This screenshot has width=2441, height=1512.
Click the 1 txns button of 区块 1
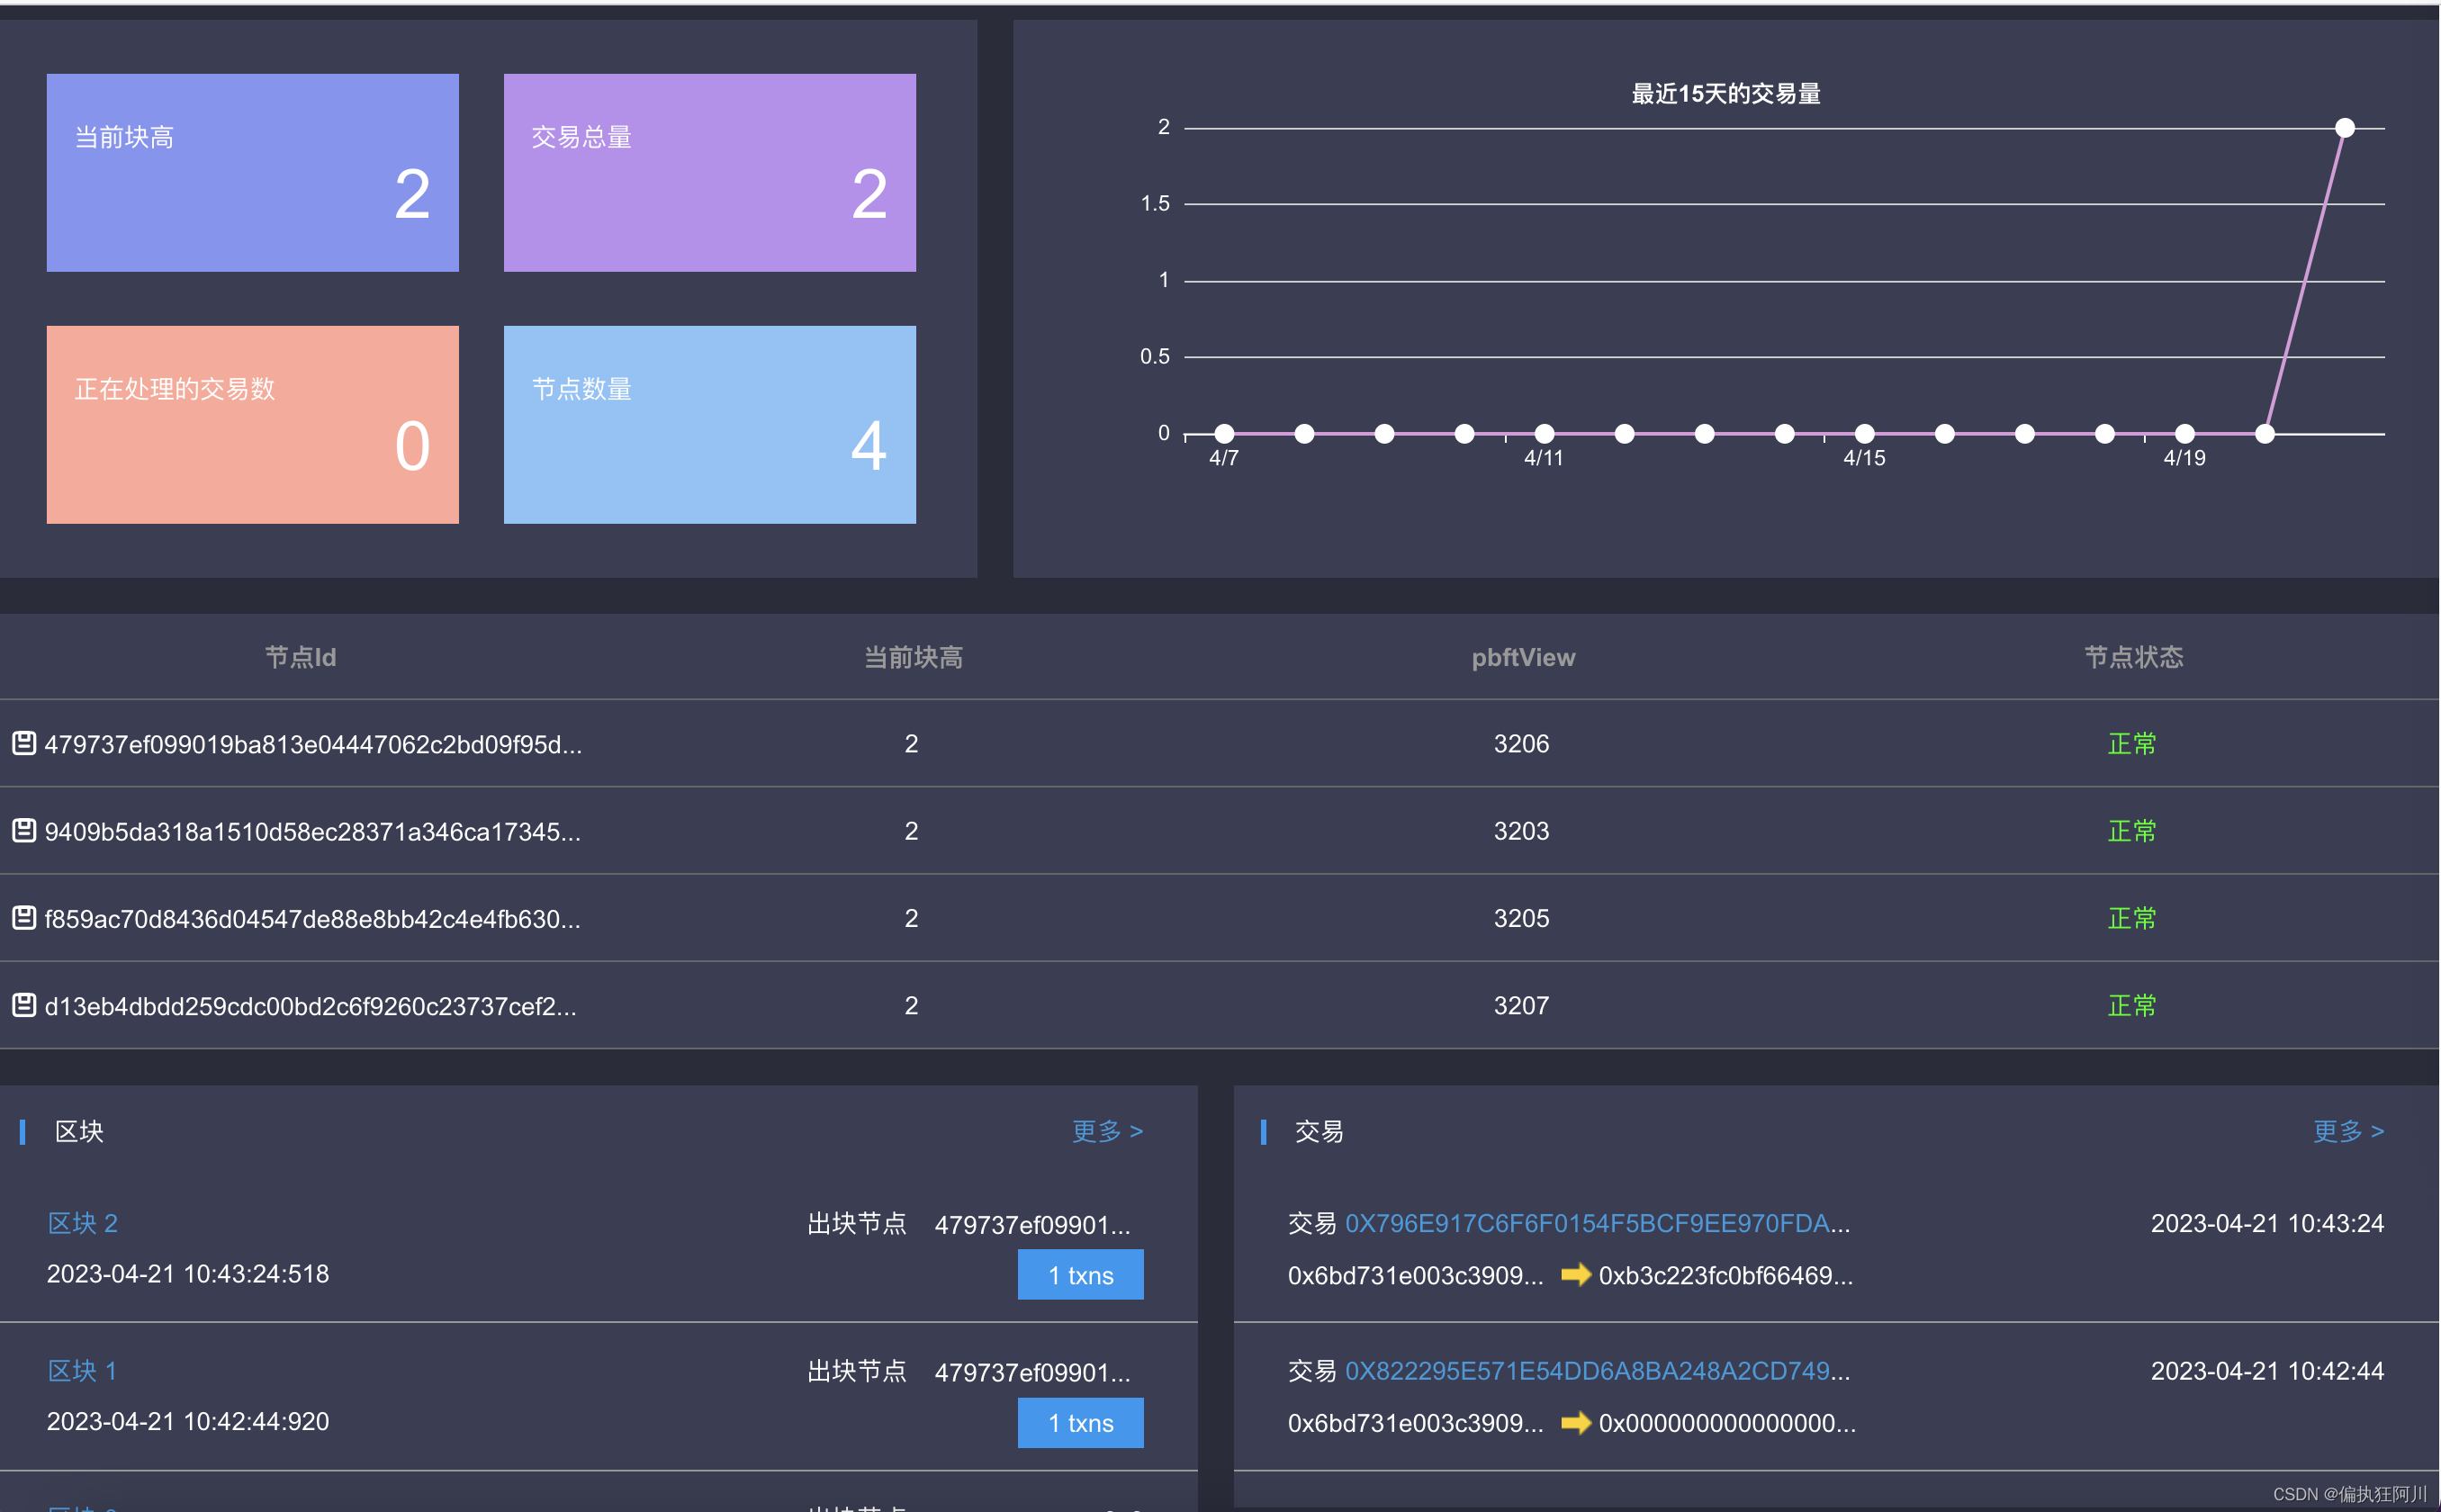[1080, 1422]
